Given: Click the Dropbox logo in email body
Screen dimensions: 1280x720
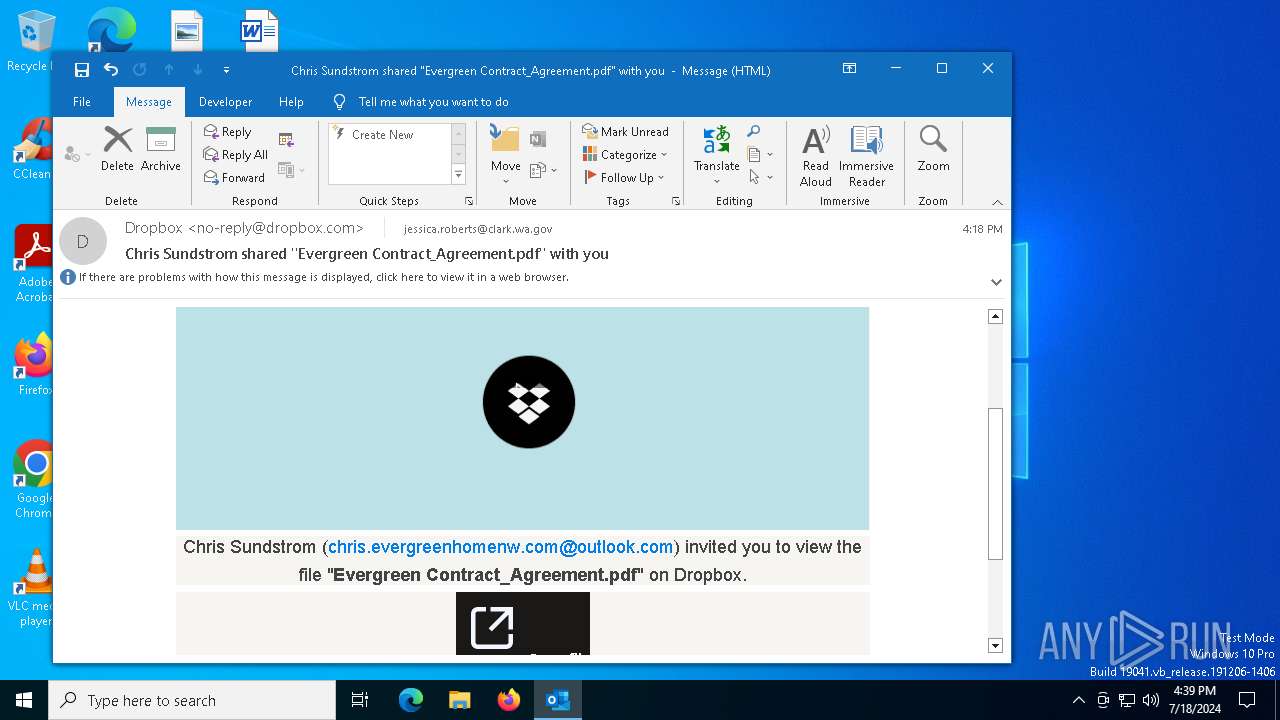Looking at the screenshot, I should tap(528, 402).
